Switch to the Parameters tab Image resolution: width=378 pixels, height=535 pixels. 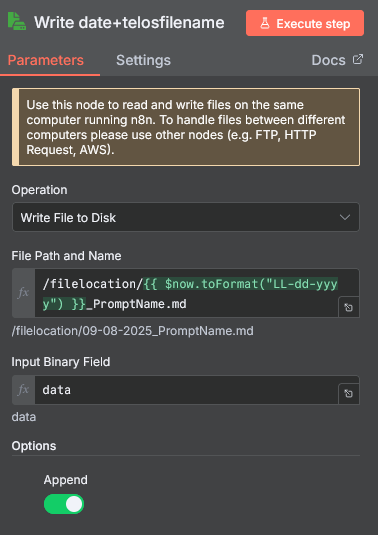coord(46,60)
